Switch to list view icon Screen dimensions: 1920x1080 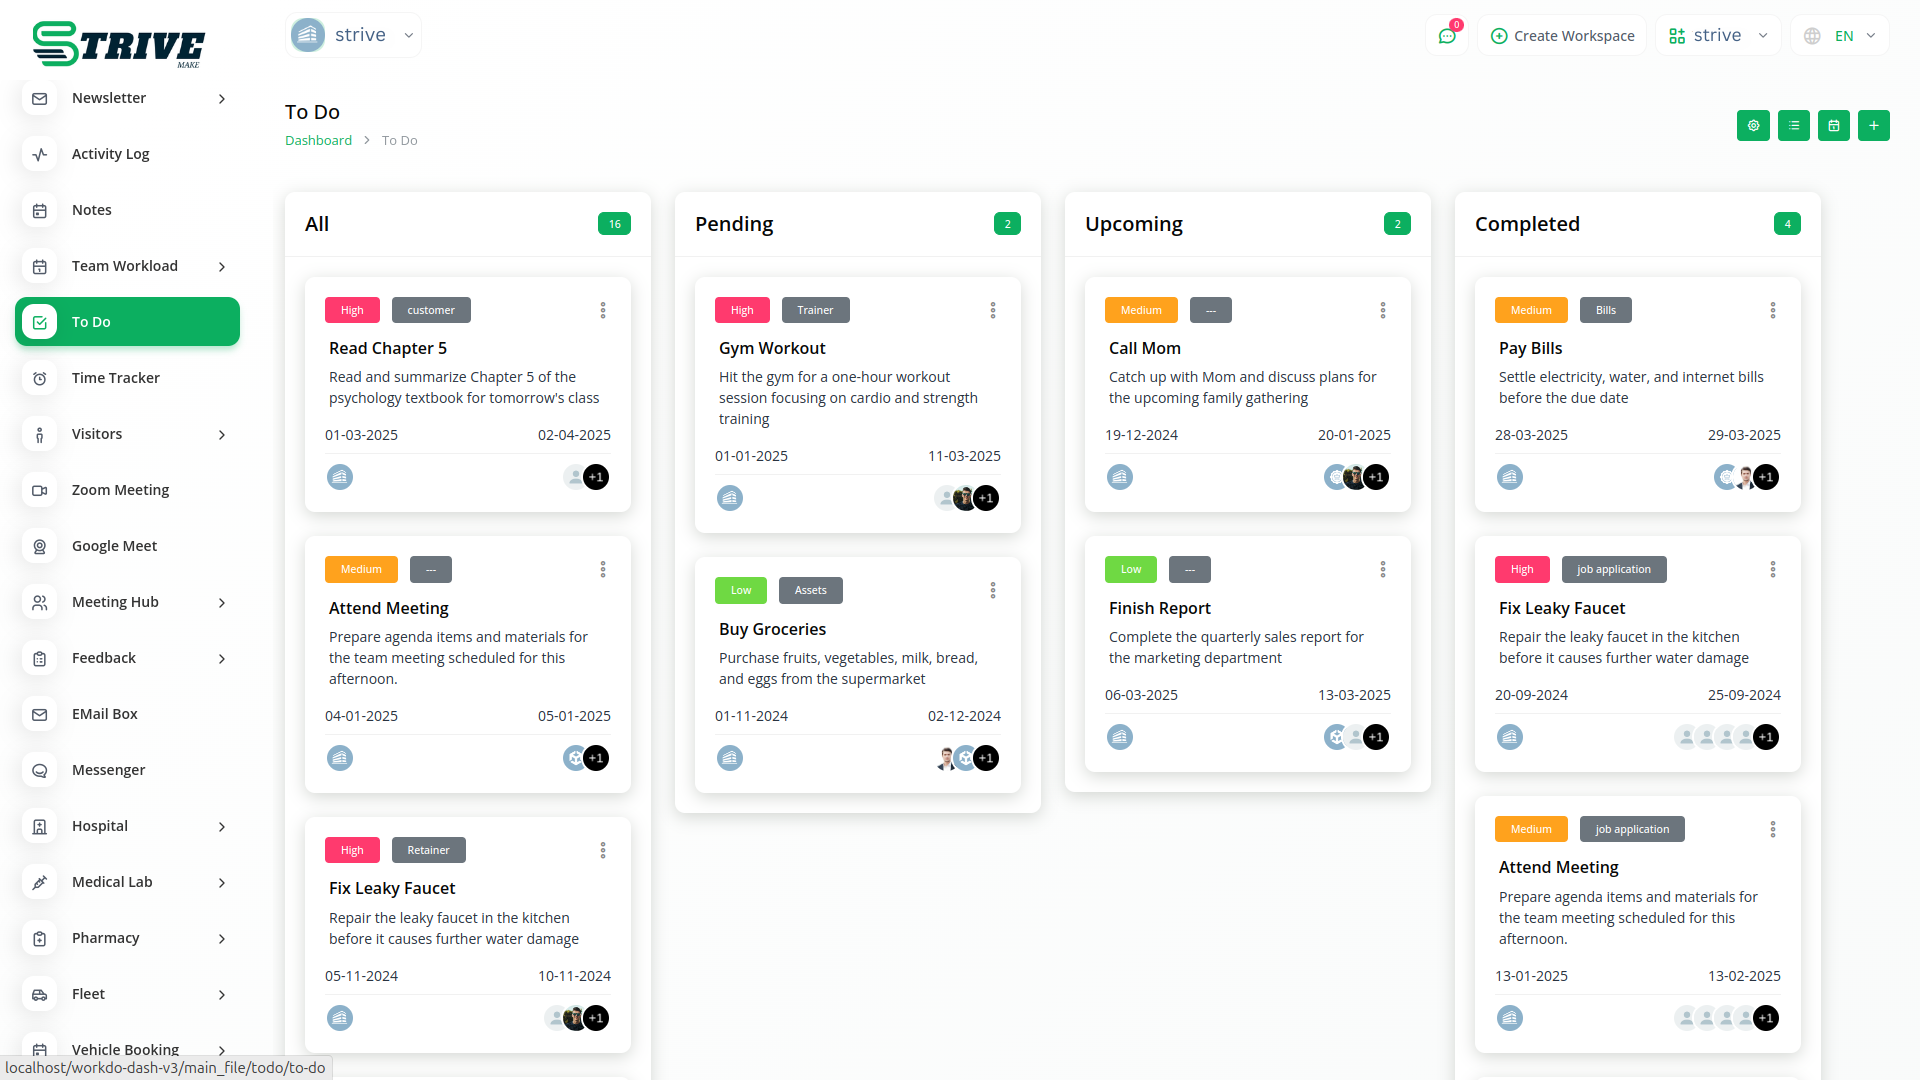[1793, 126]
